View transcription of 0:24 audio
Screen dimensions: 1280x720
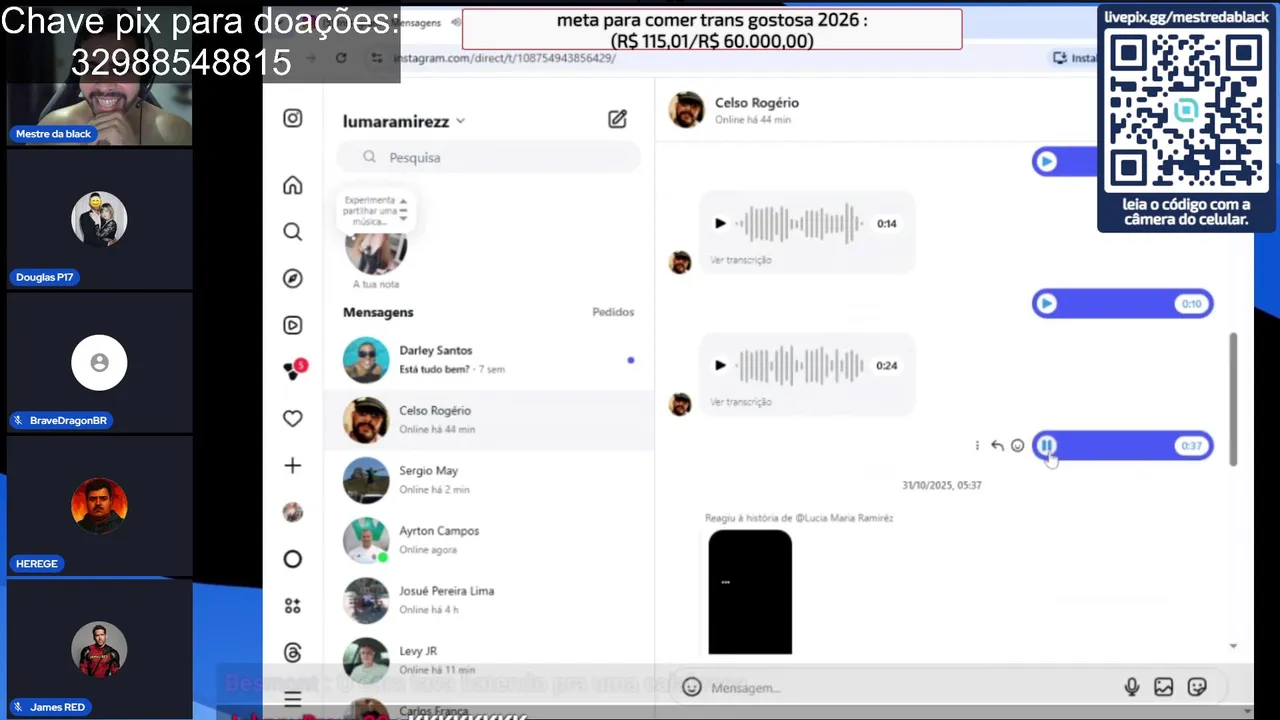point(741,402)
